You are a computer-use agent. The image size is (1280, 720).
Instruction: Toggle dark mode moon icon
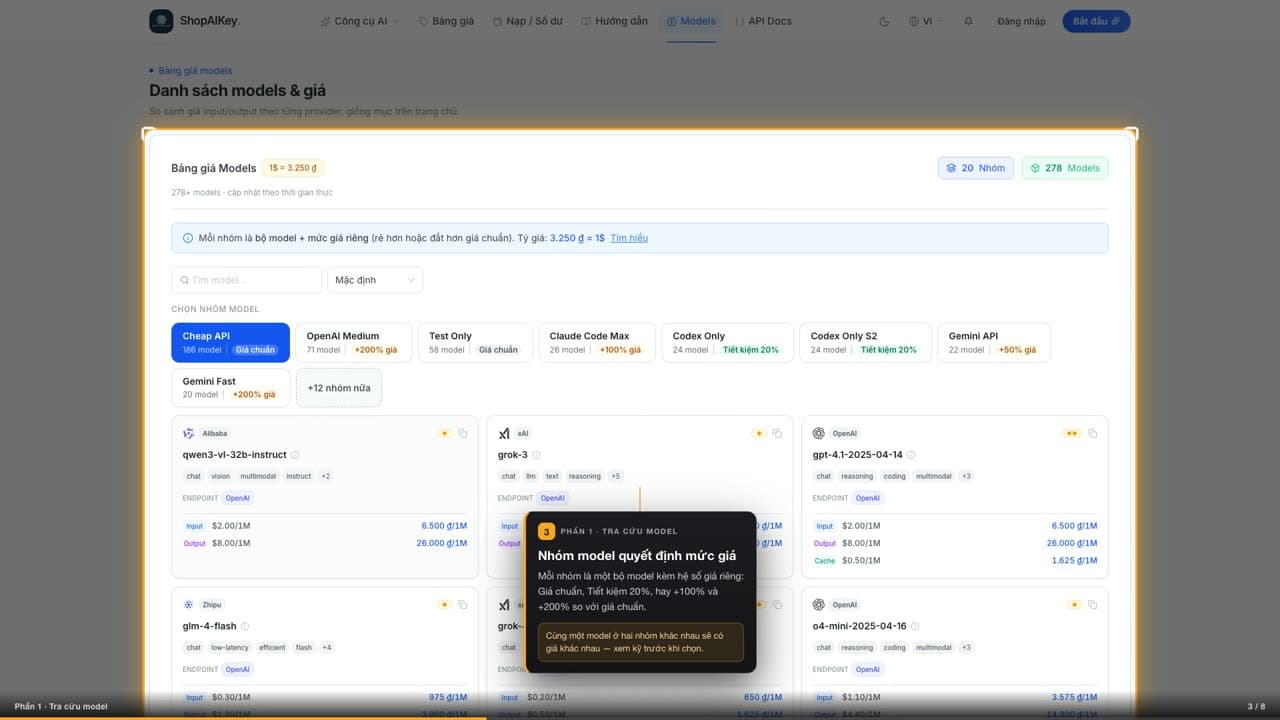pyautogui.click(x=883, y=21)
